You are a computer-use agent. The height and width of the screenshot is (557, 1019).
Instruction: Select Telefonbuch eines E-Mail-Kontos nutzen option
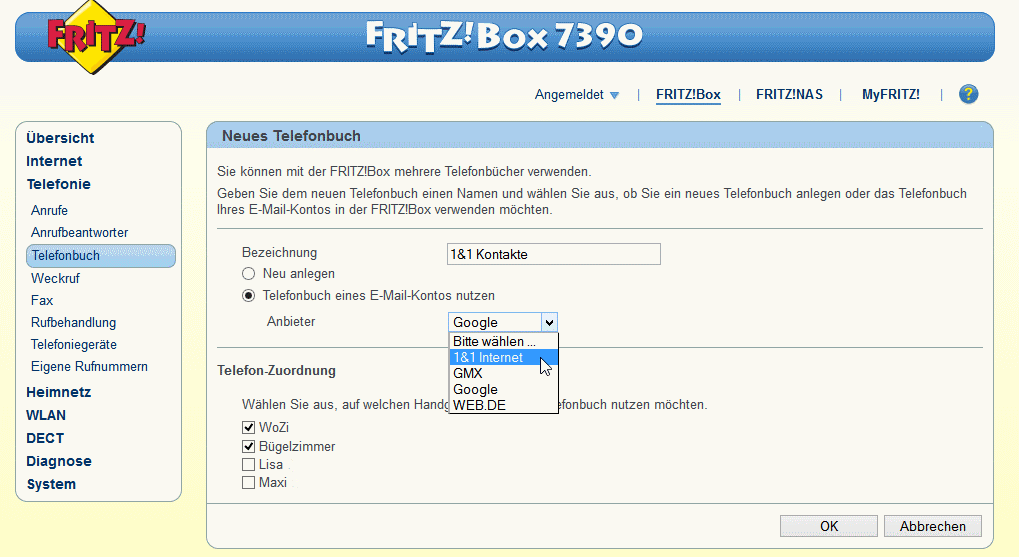coord(248,296)
